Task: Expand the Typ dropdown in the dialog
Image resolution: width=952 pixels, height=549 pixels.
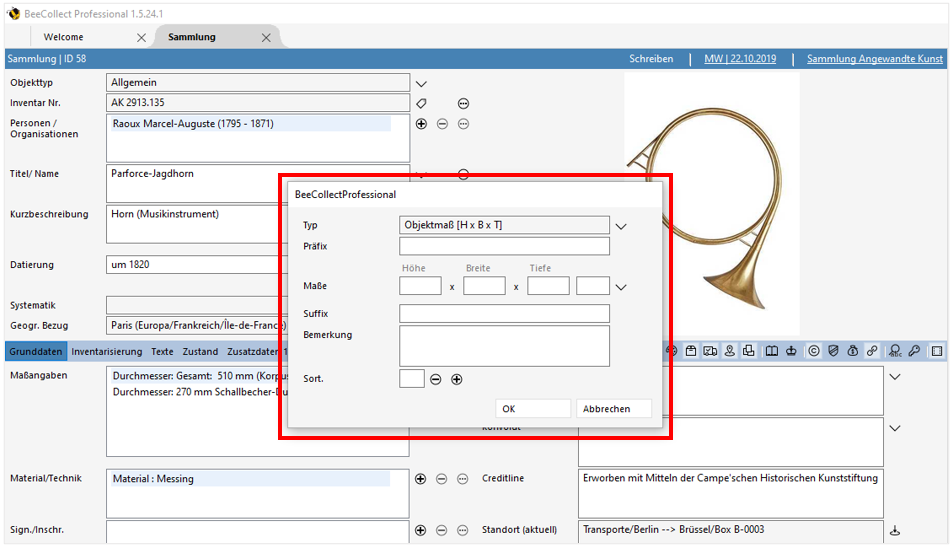Action: 621,226
